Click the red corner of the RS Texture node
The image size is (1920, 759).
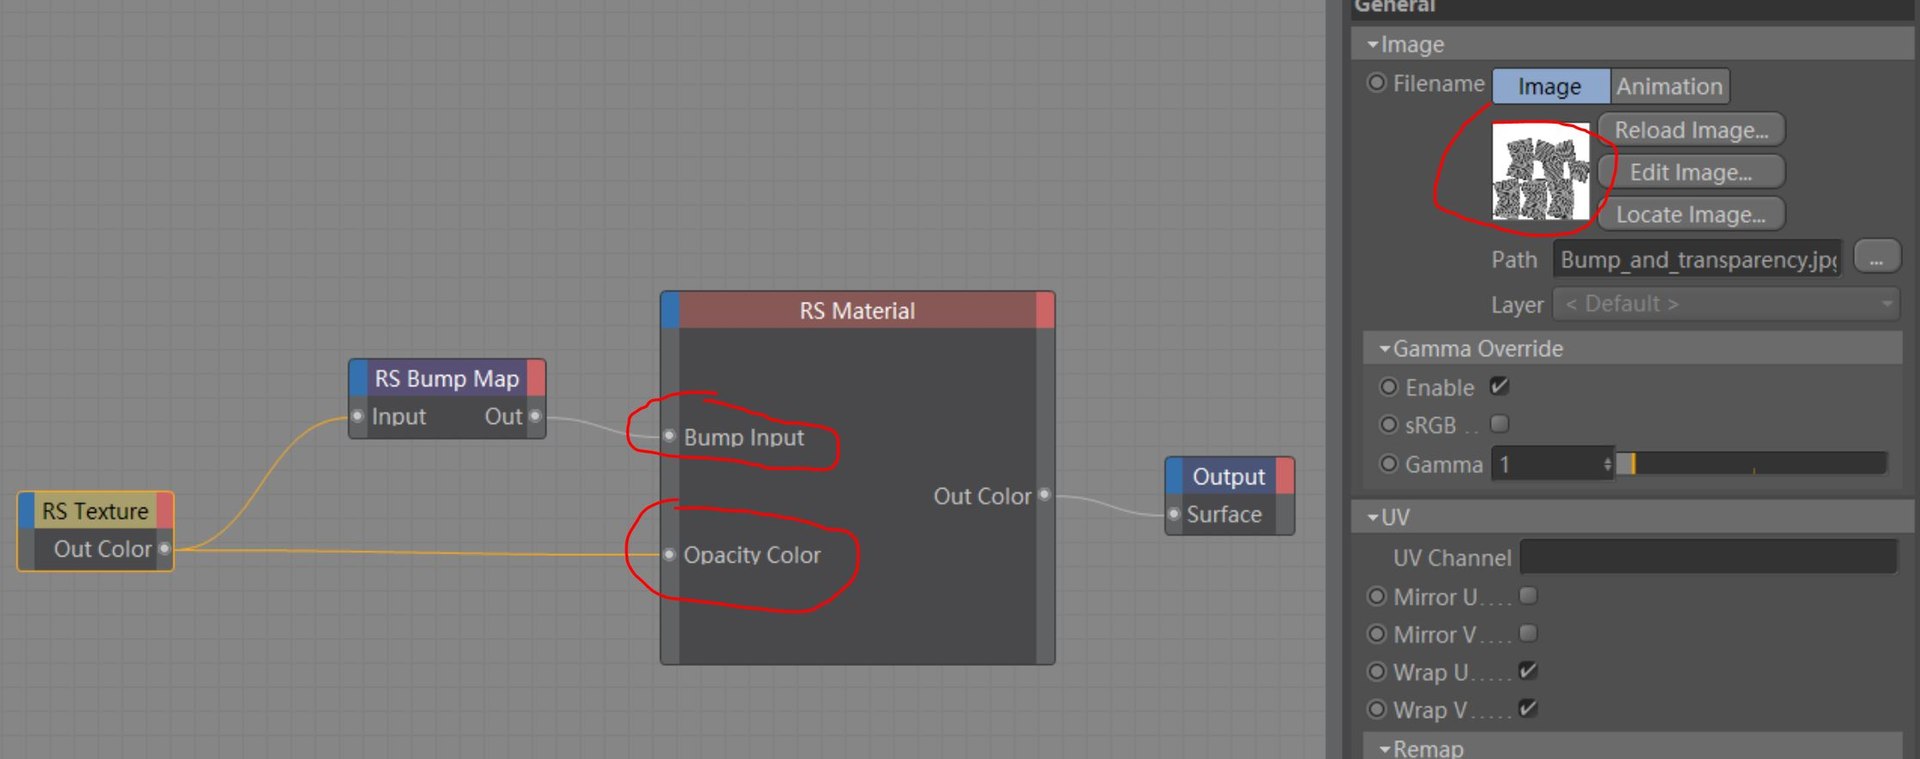[165, 511]
